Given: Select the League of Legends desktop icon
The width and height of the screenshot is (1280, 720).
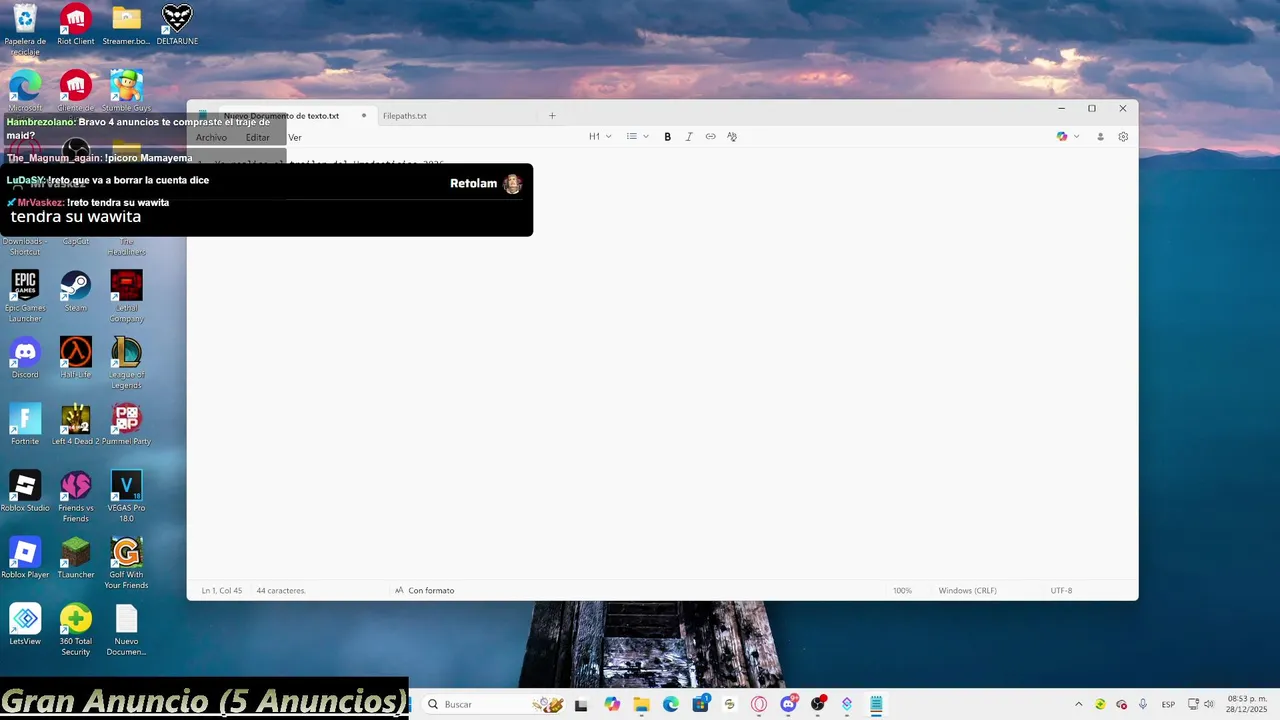Looking at the screenshot, I should tap(126, 363).
